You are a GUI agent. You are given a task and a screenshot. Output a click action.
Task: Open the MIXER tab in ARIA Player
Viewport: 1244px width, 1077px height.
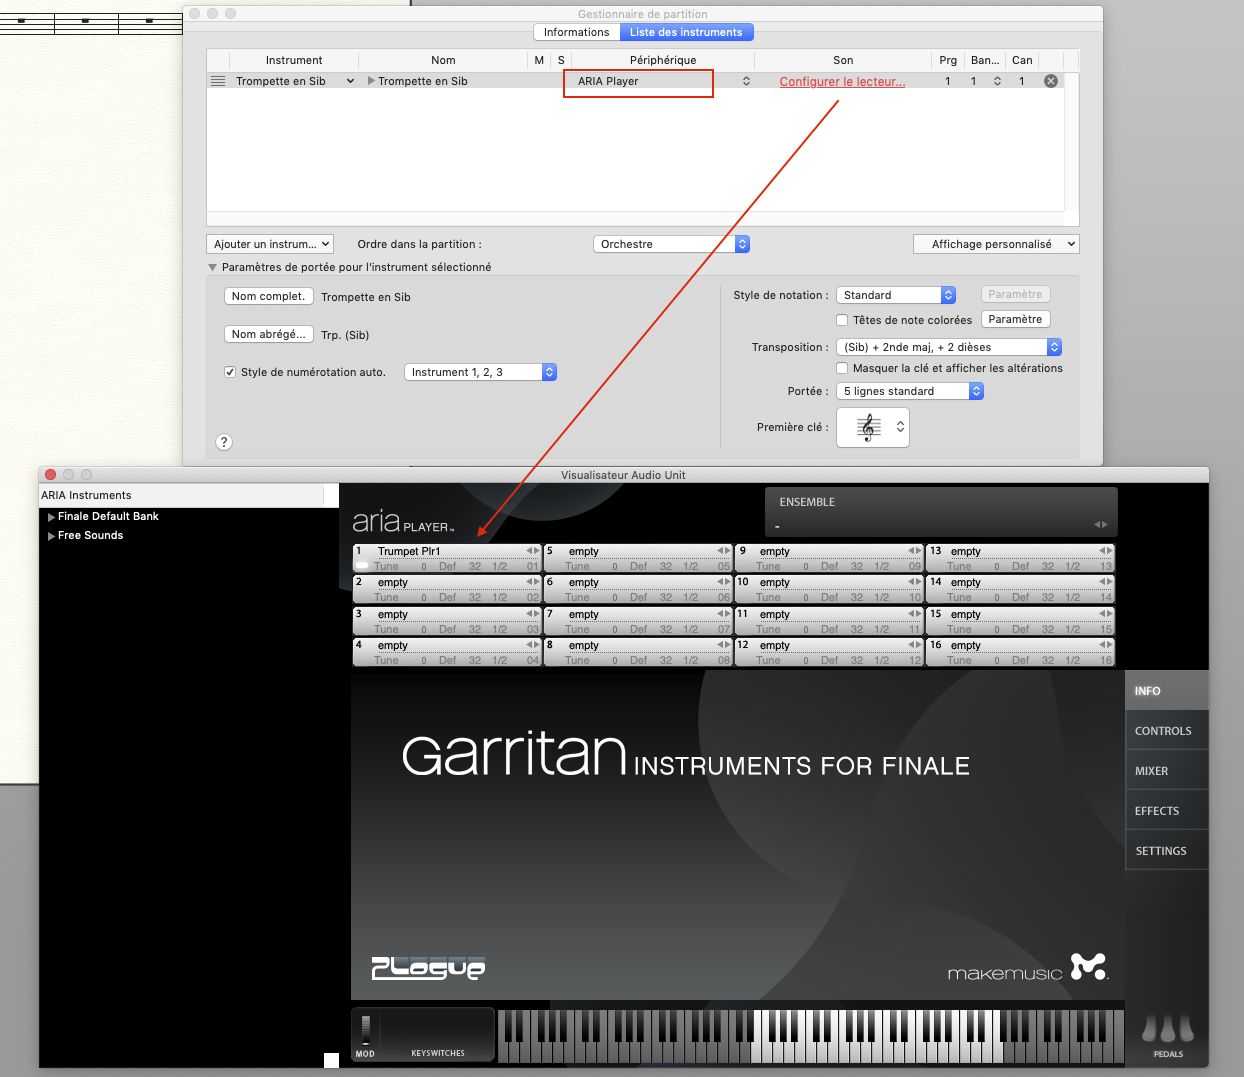(1152, 771)
